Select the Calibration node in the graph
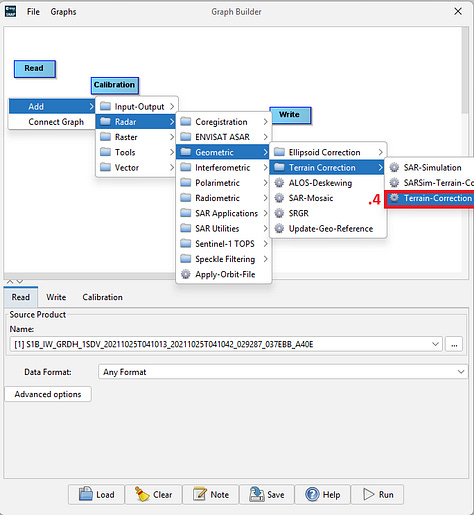Screen dimensions: 474x515 [115, 85]
